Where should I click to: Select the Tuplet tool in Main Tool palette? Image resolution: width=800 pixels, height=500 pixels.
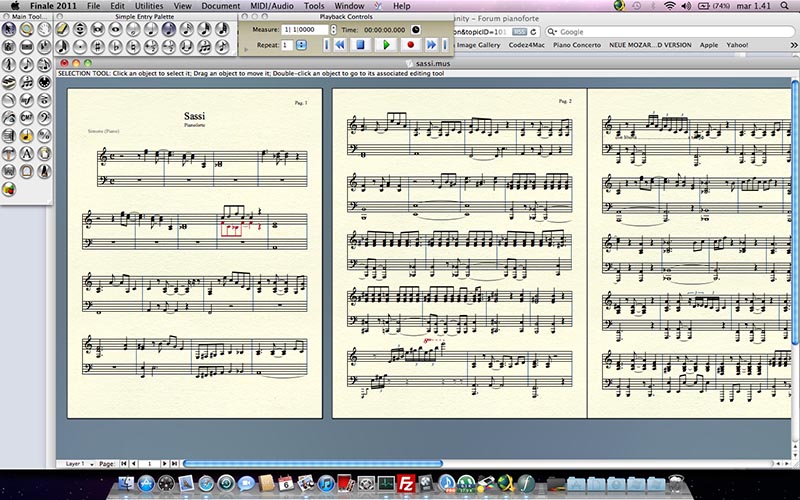[27, 82]
